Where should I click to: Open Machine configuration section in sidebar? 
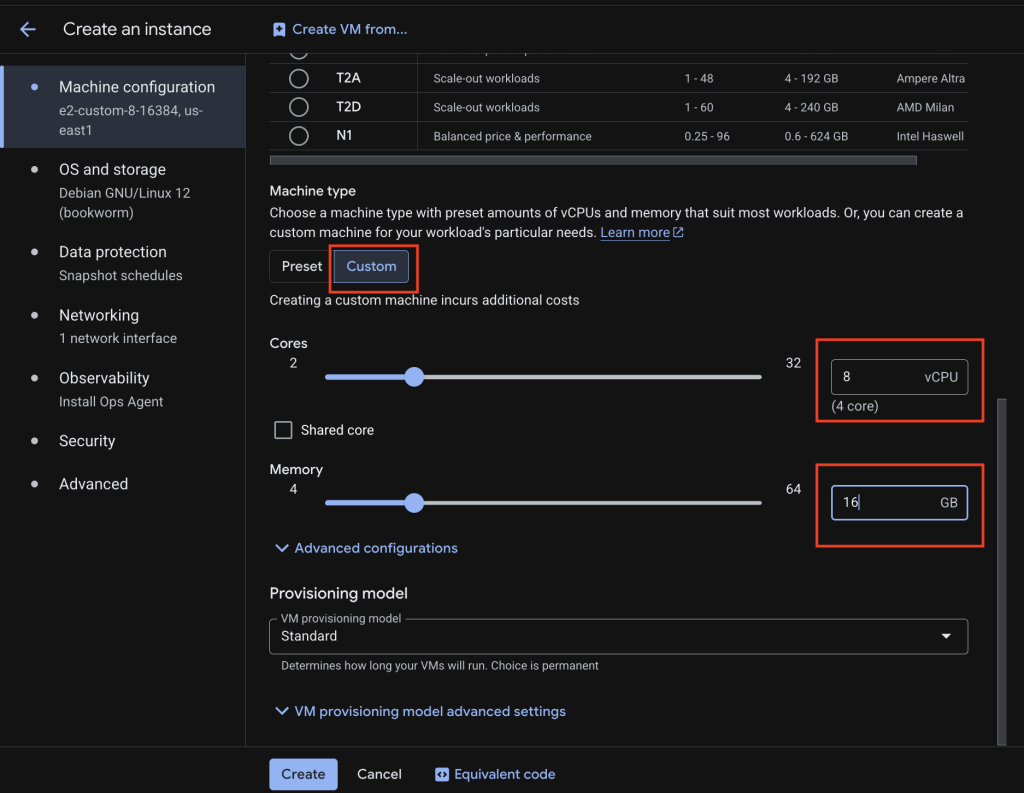[x=124, y=107]
